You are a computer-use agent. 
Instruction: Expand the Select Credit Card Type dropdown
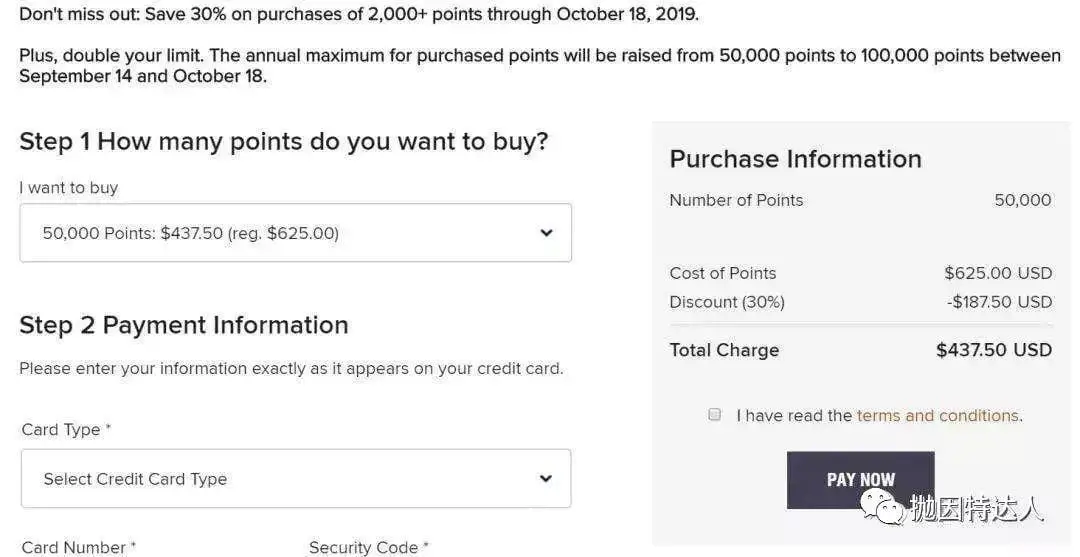(295, 479)
